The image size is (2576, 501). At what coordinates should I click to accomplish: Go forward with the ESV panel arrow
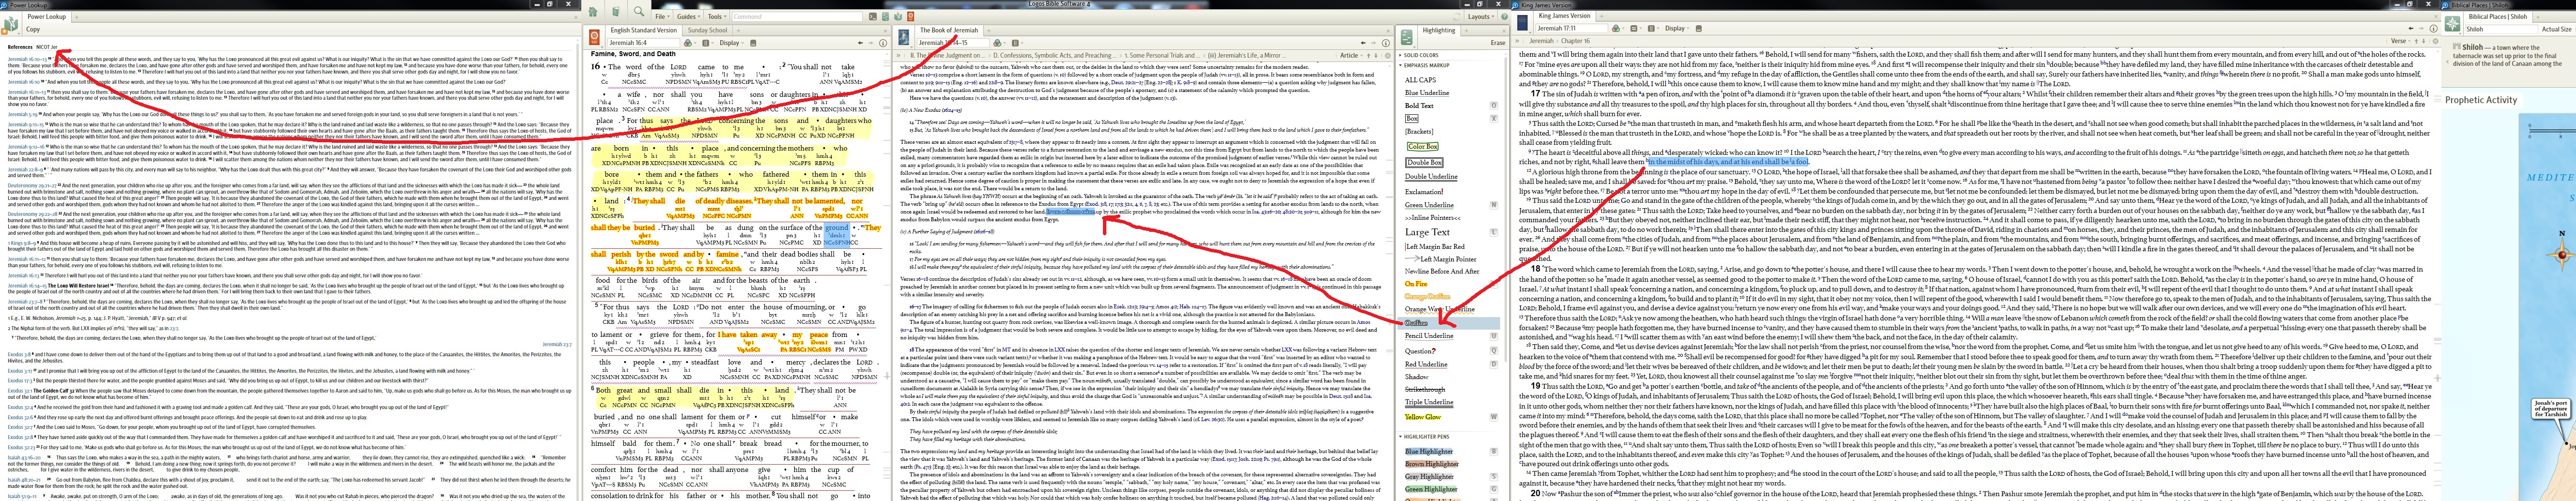[871, 43]
